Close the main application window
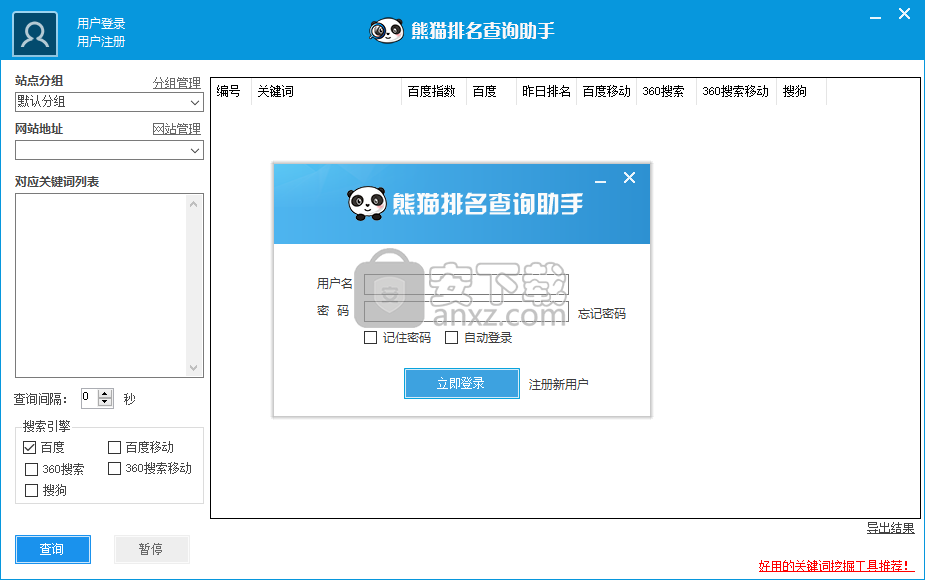This screenshot has height=580, width=925. (904, 14)
